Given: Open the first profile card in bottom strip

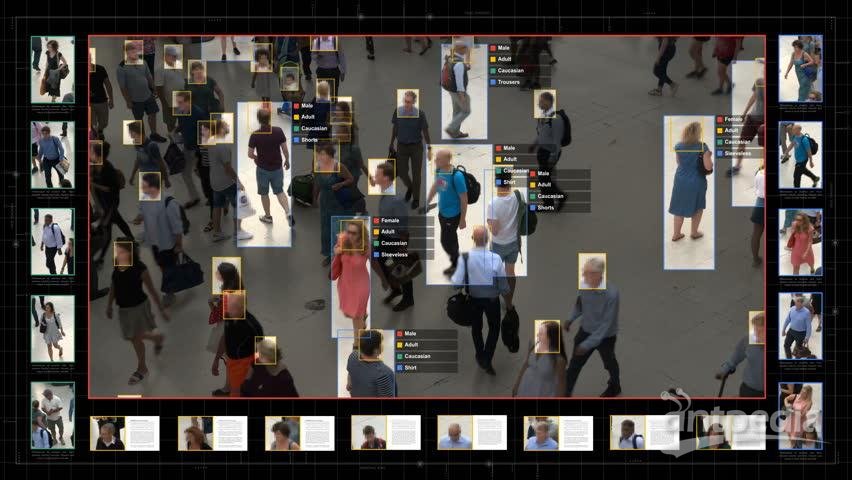Looking at the screenshot, I should coord(125,433).
